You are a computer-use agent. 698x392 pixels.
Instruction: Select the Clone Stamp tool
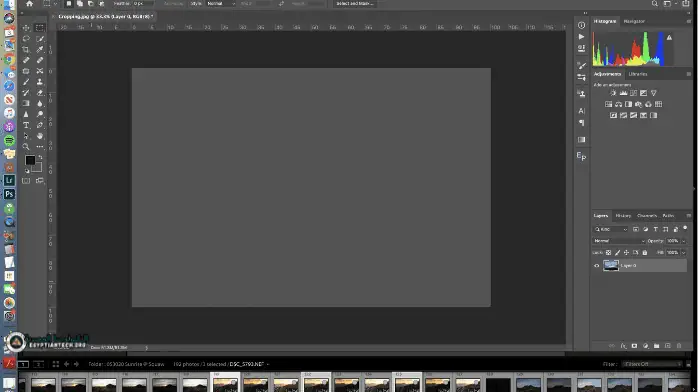click(x=40, y=82)
